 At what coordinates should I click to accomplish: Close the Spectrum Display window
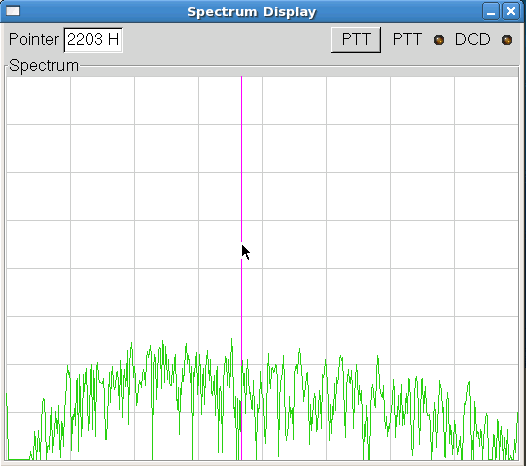511,12
